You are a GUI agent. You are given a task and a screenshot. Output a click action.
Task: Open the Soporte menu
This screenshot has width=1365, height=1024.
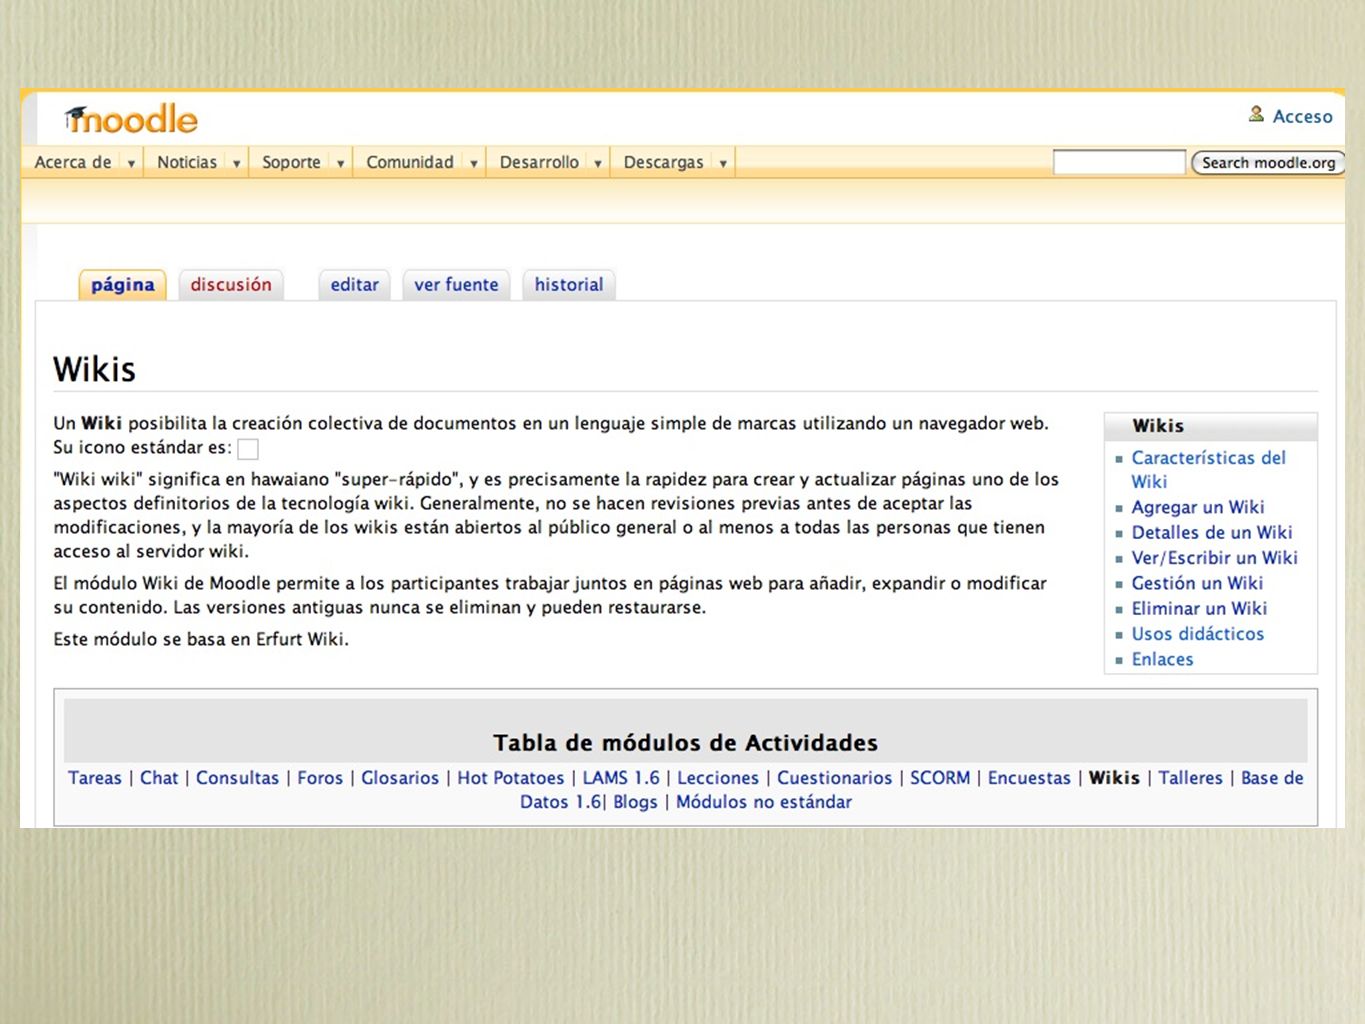(x=291, y=162)
